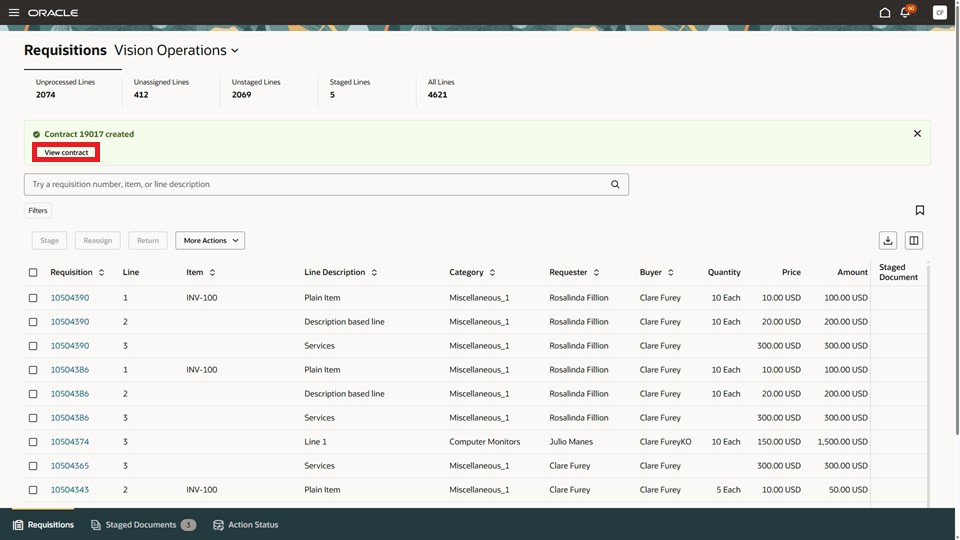Expand the Vision Operations dropdown

(176, 50)
